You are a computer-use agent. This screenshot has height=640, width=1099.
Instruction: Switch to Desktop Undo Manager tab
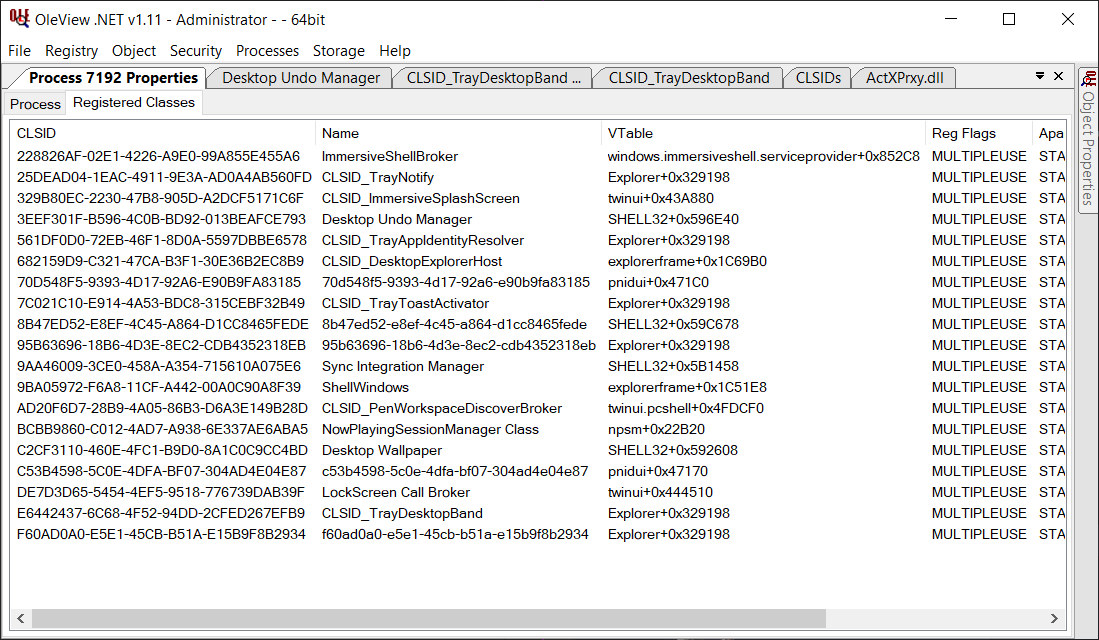pos(301,78)
